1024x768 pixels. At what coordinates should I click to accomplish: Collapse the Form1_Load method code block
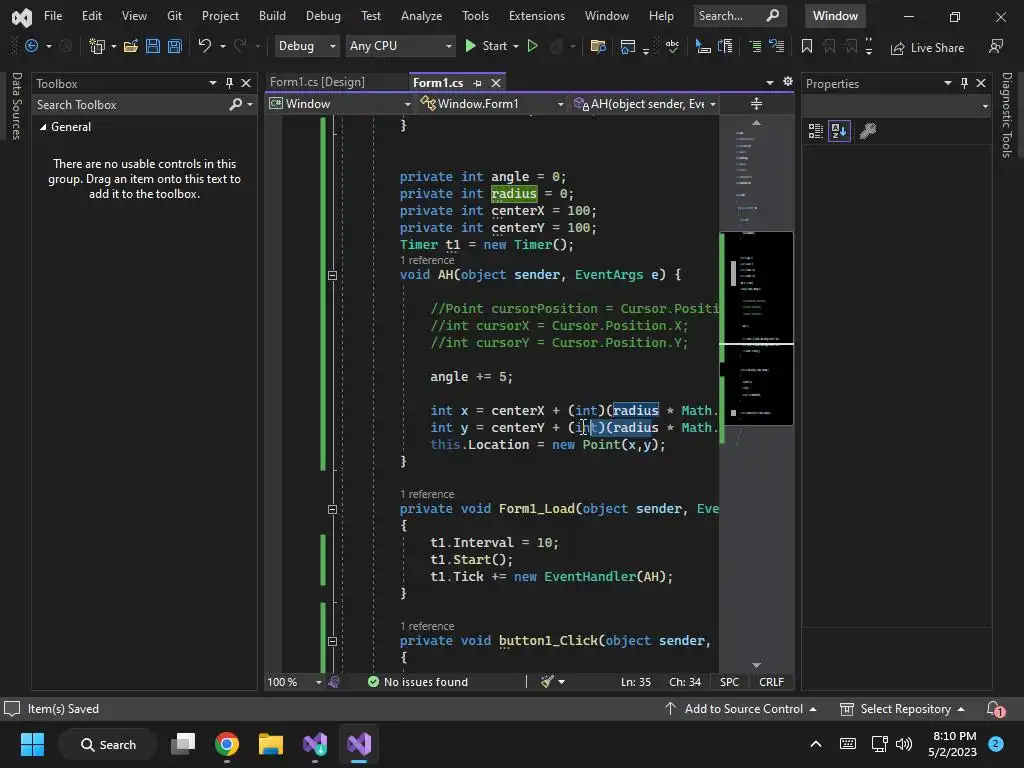332,509
